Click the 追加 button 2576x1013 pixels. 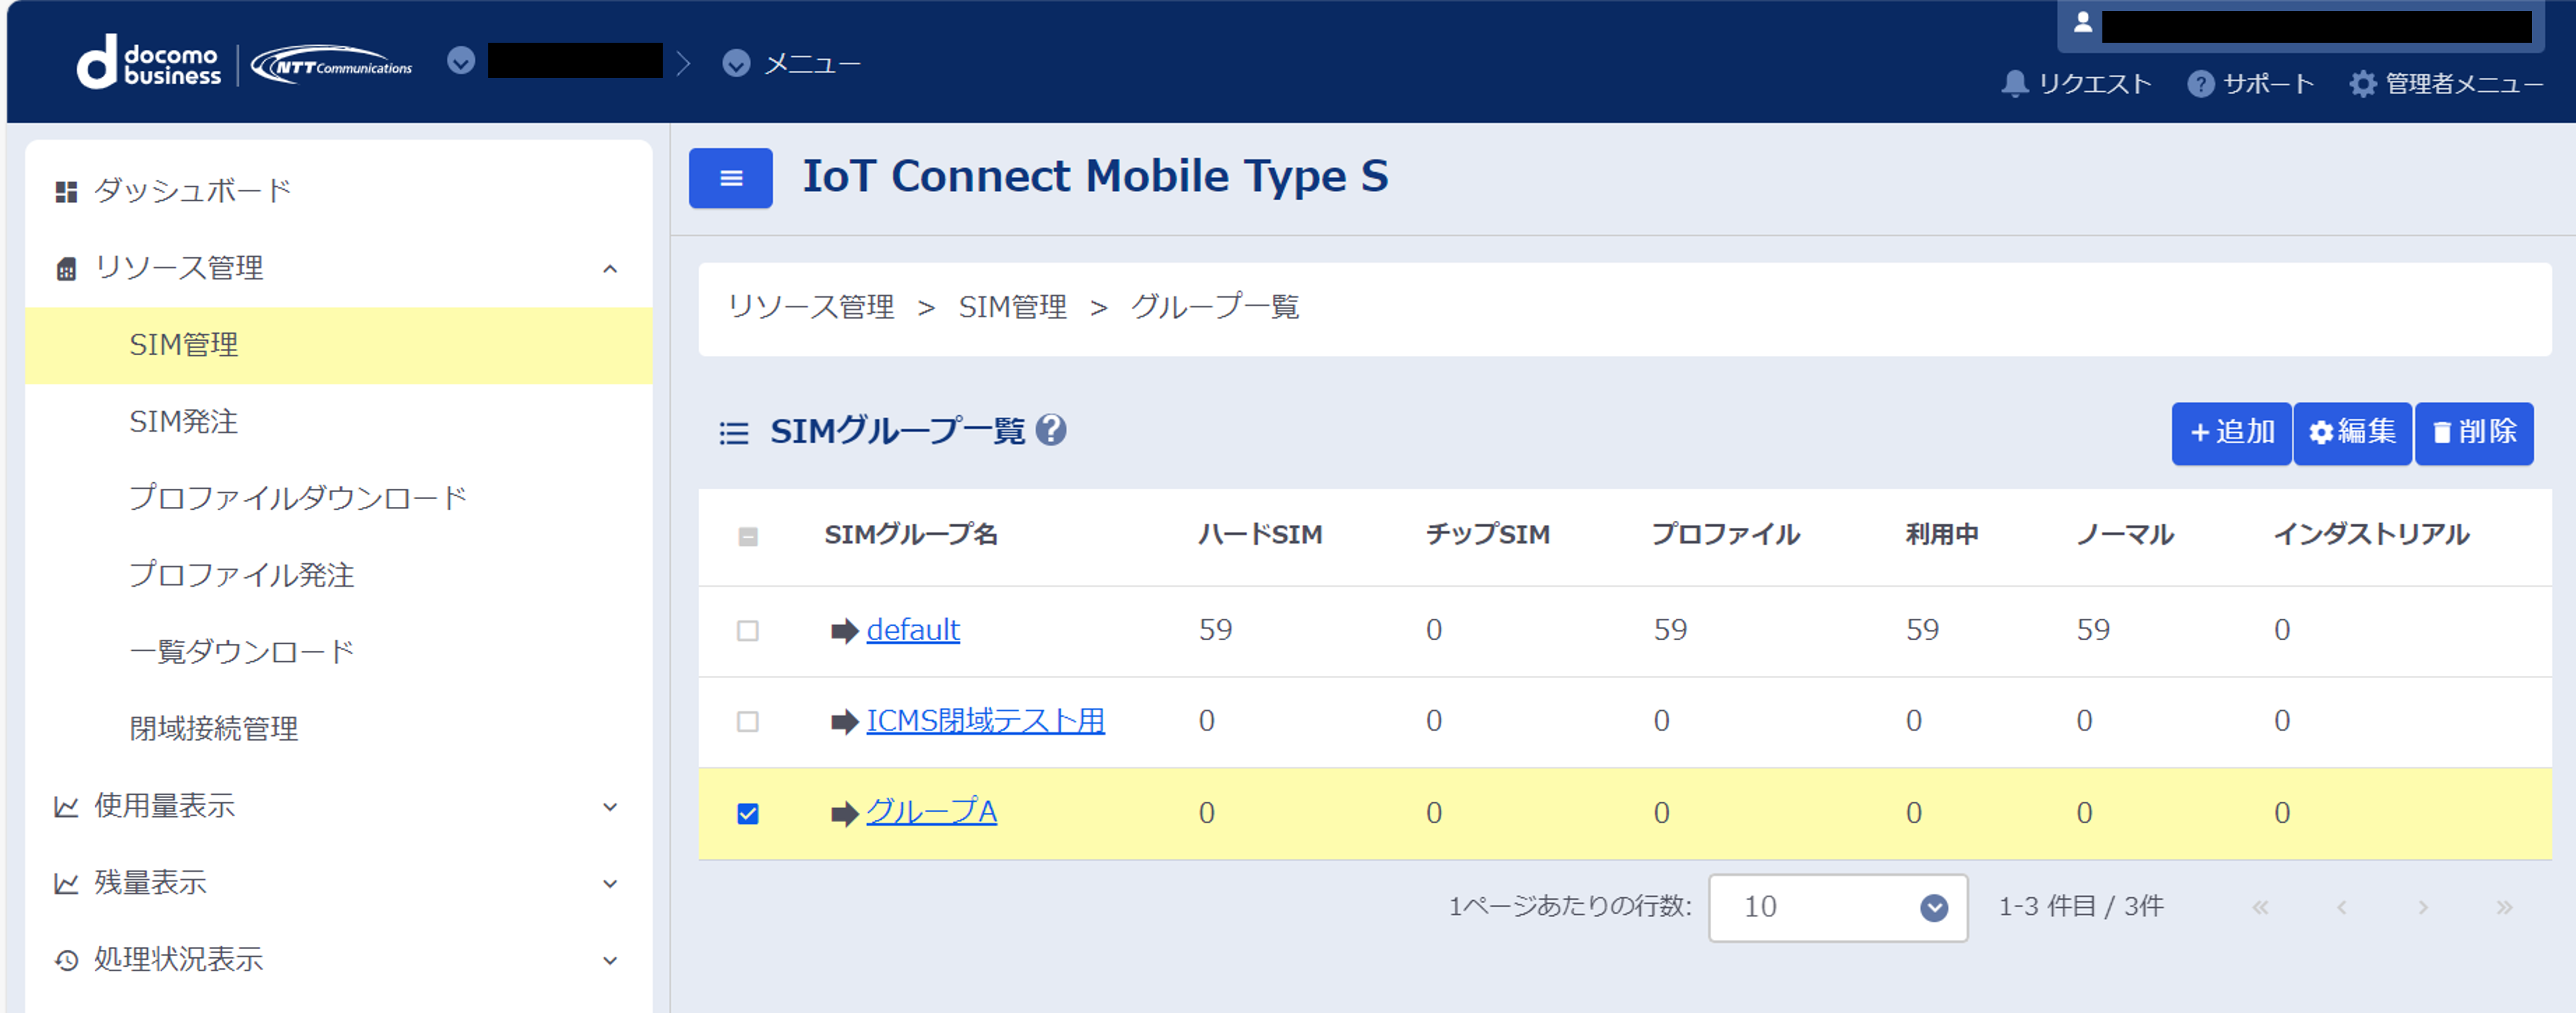tap(2231, 433)
